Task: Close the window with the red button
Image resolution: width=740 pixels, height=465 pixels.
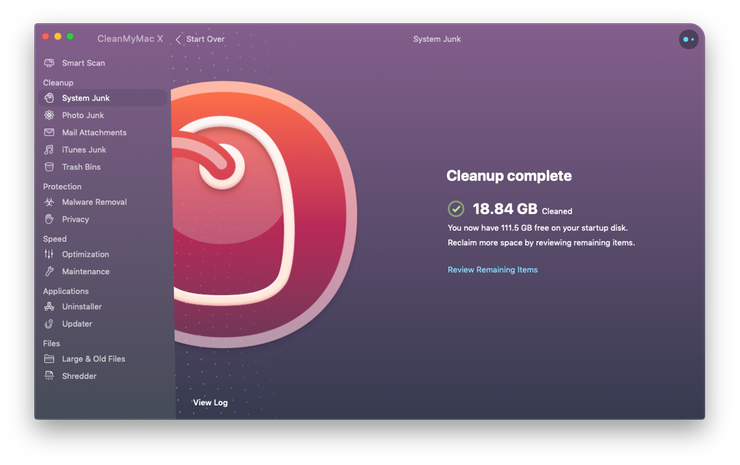Action: point(45,36)
